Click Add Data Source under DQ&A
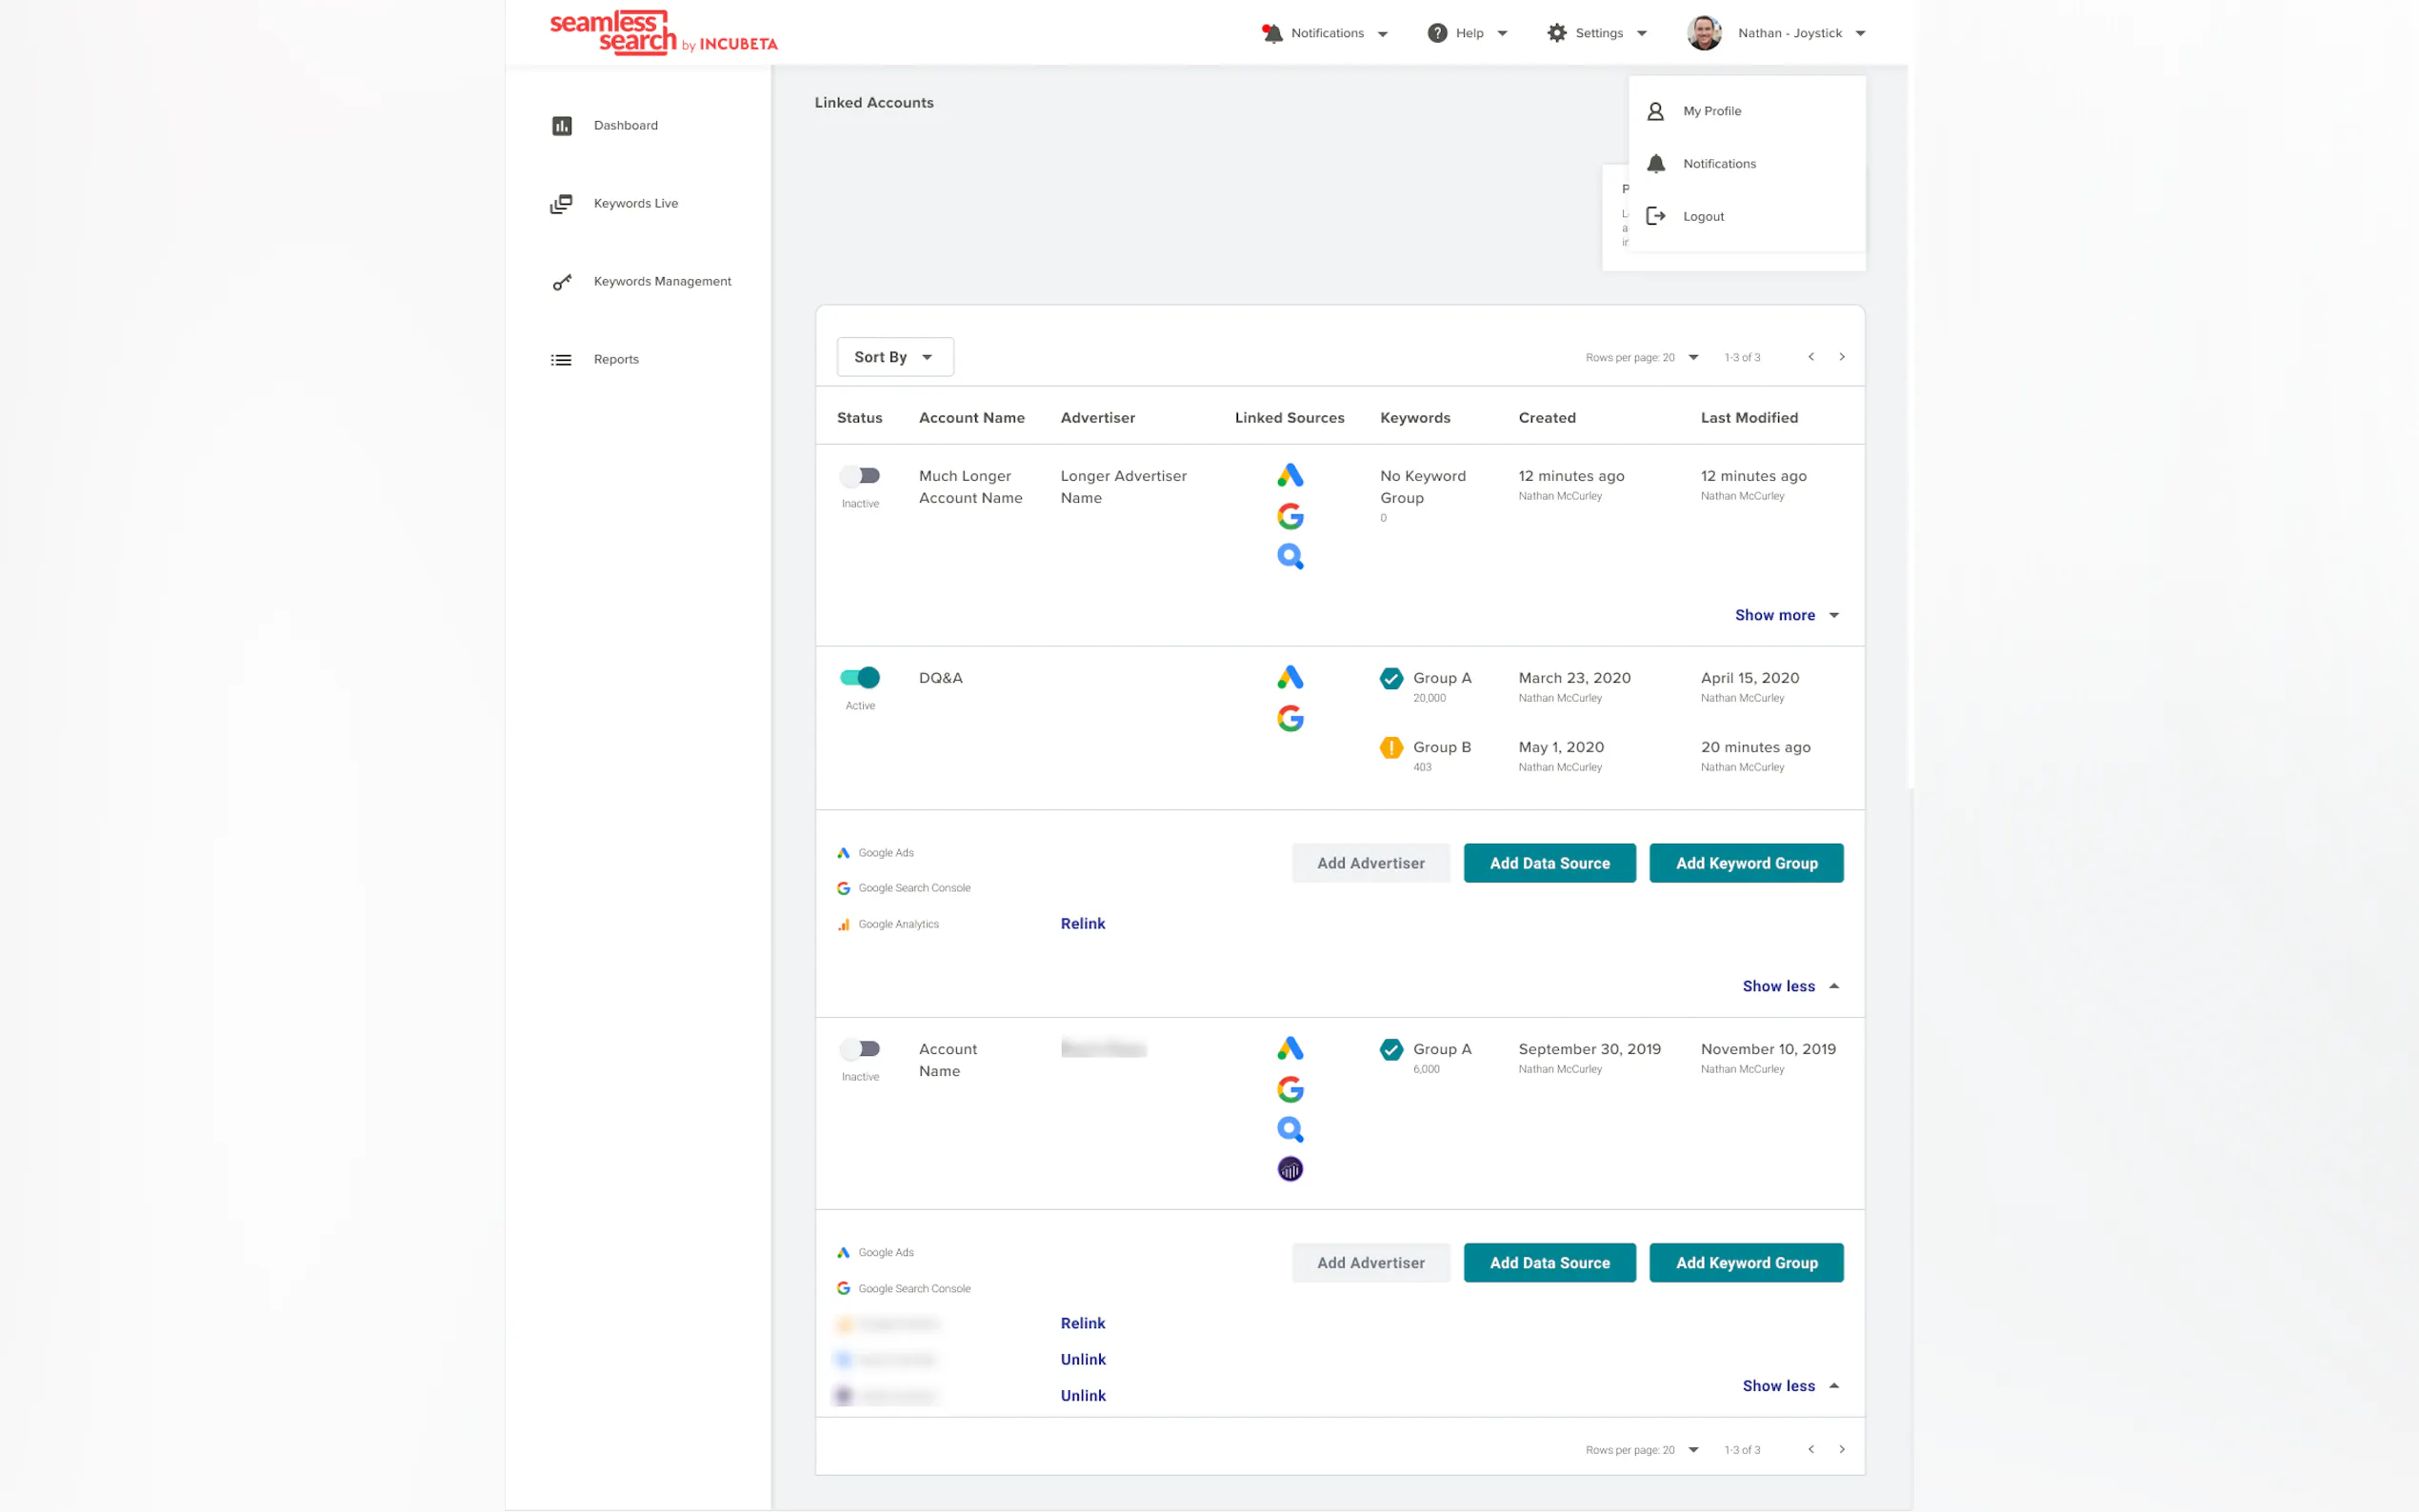2419x1512 pixels. coord(1549,863)
